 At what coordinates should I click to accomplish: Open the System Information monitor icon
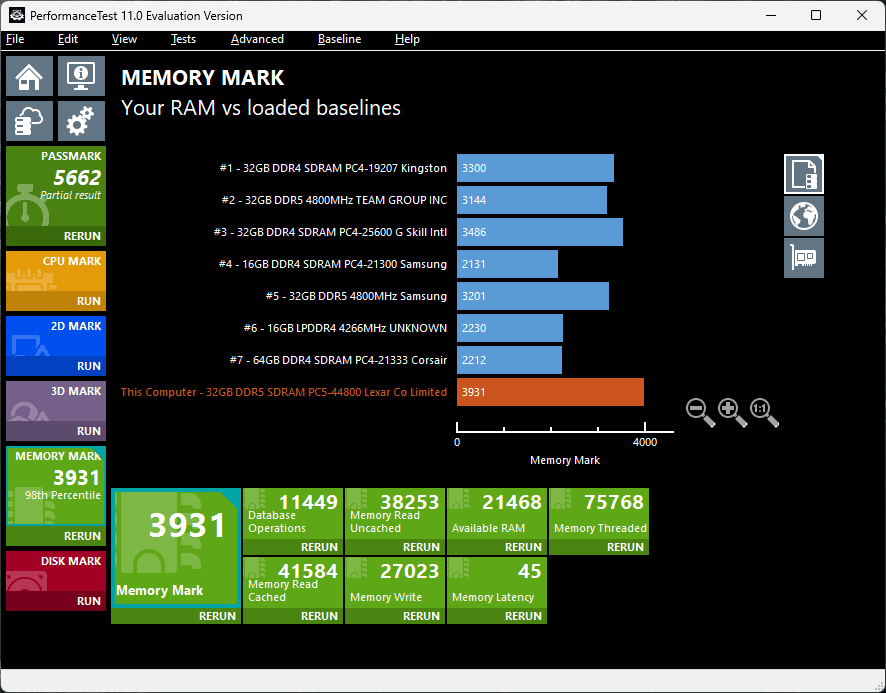[x=81, y=76]
